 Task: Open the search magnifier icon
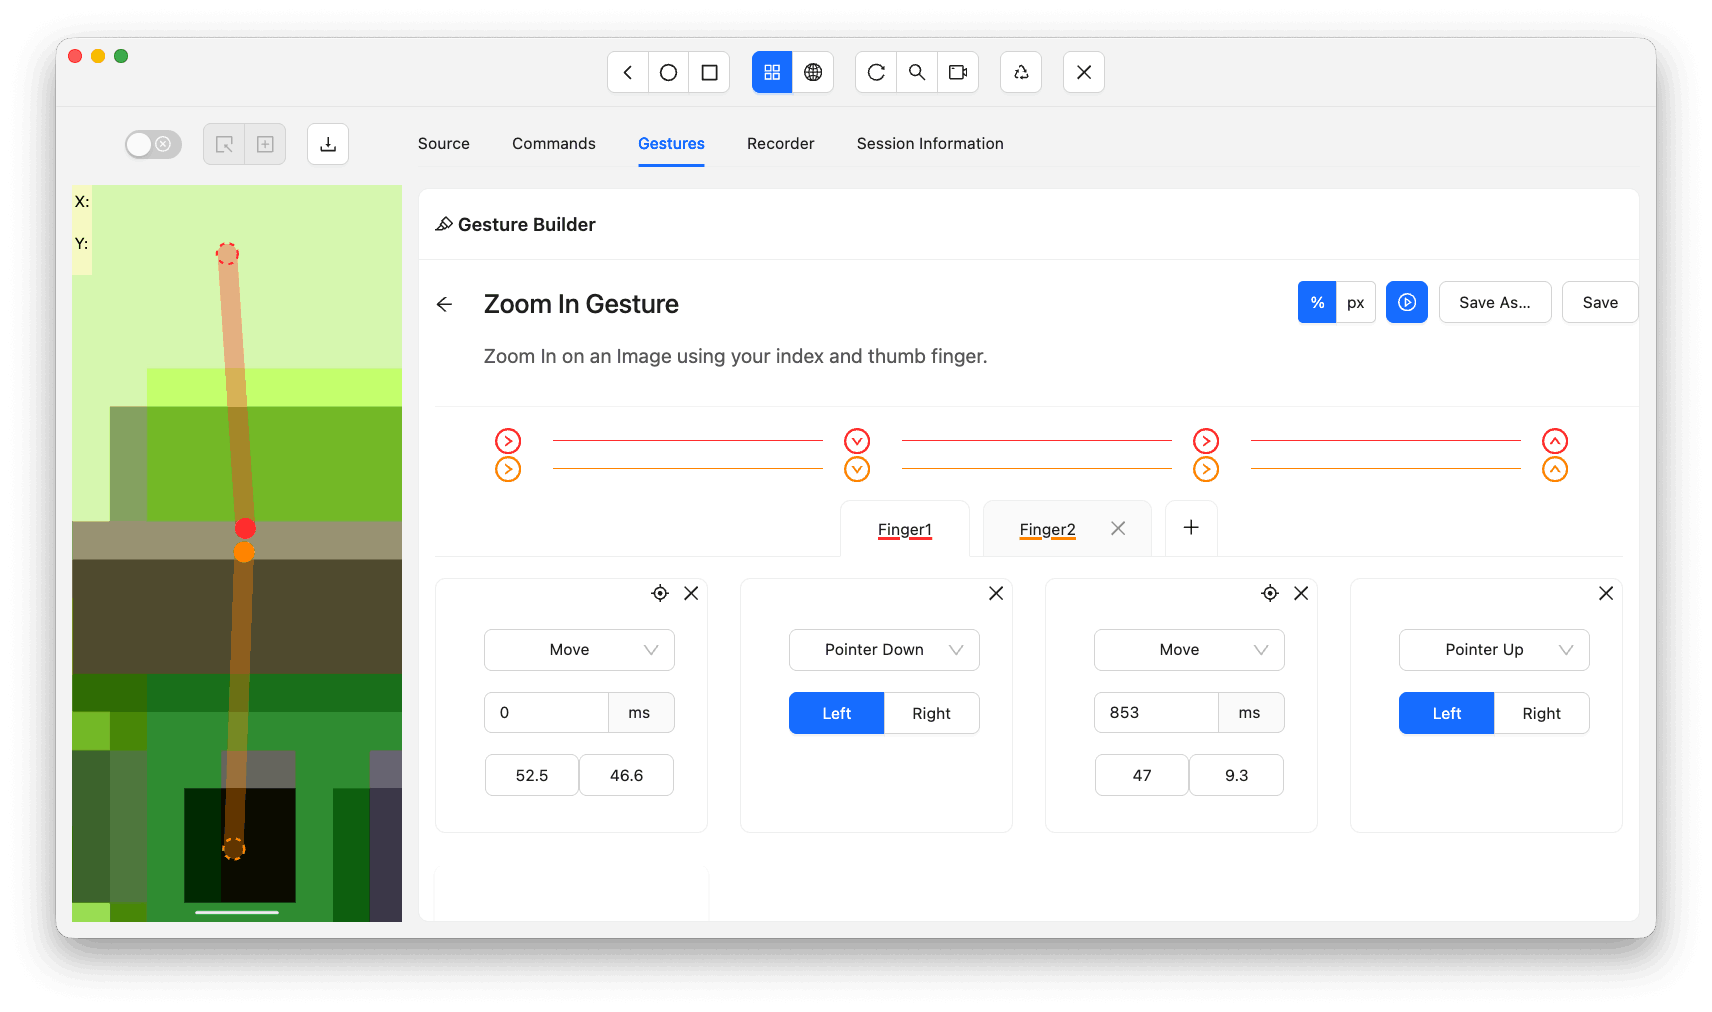pyautogui.click(x=917, y=72)
